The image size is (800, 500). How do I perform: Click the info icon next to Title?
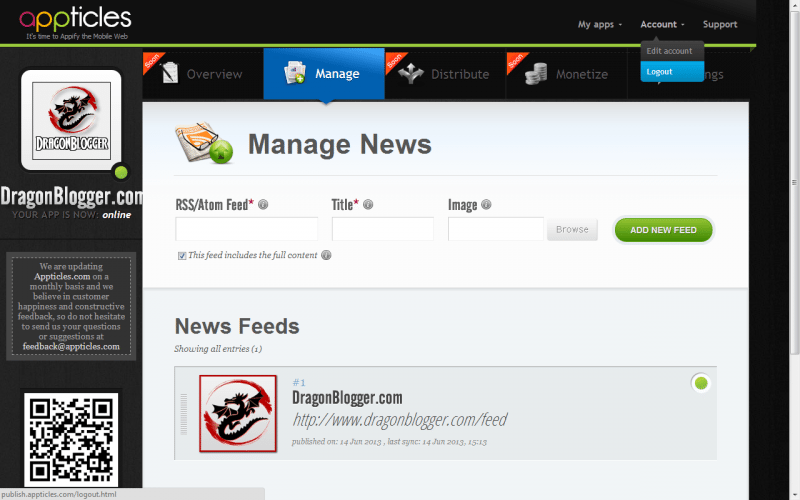click(x=368, y=205)
